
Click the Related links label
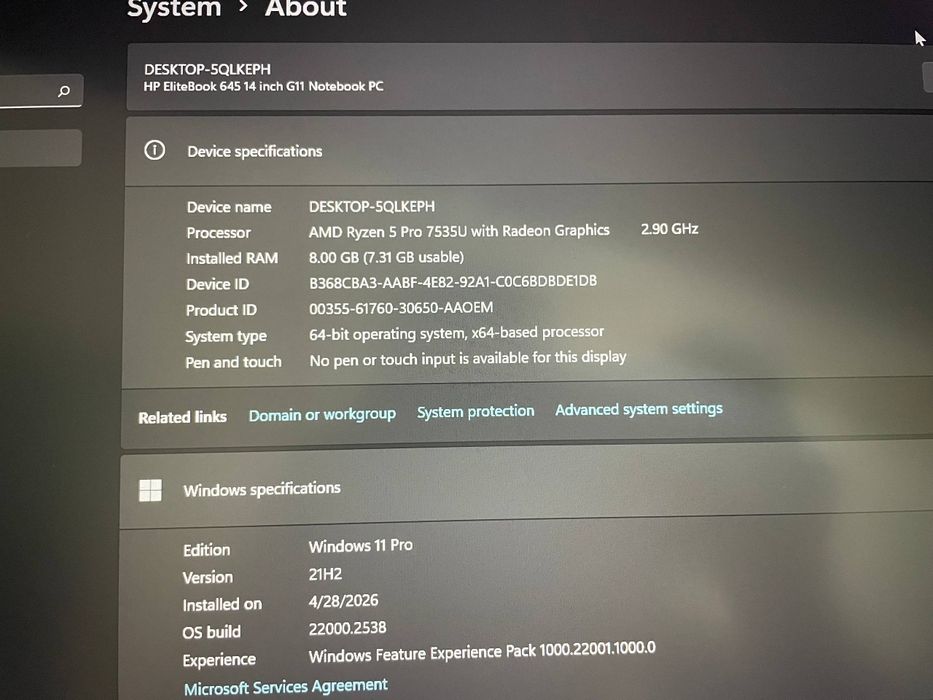point(182,417)
